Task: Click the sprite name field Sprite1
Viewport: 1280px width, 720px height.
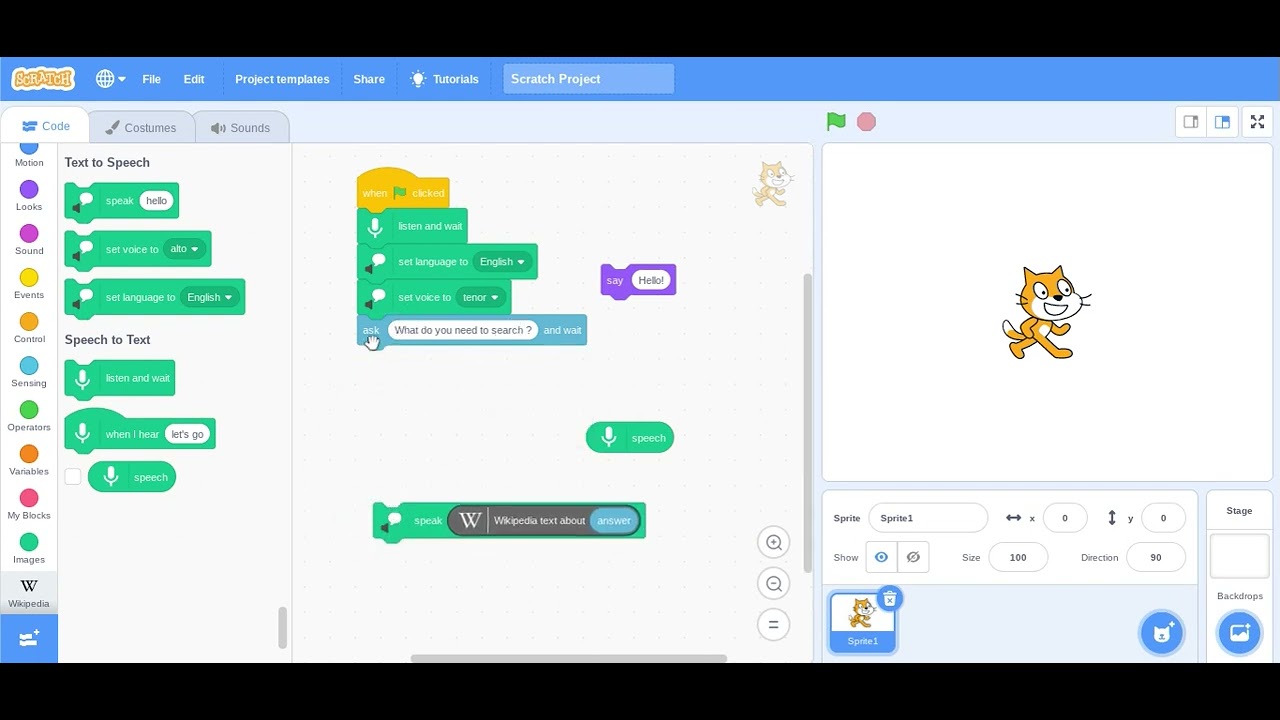Action: [x=928, y=518]
